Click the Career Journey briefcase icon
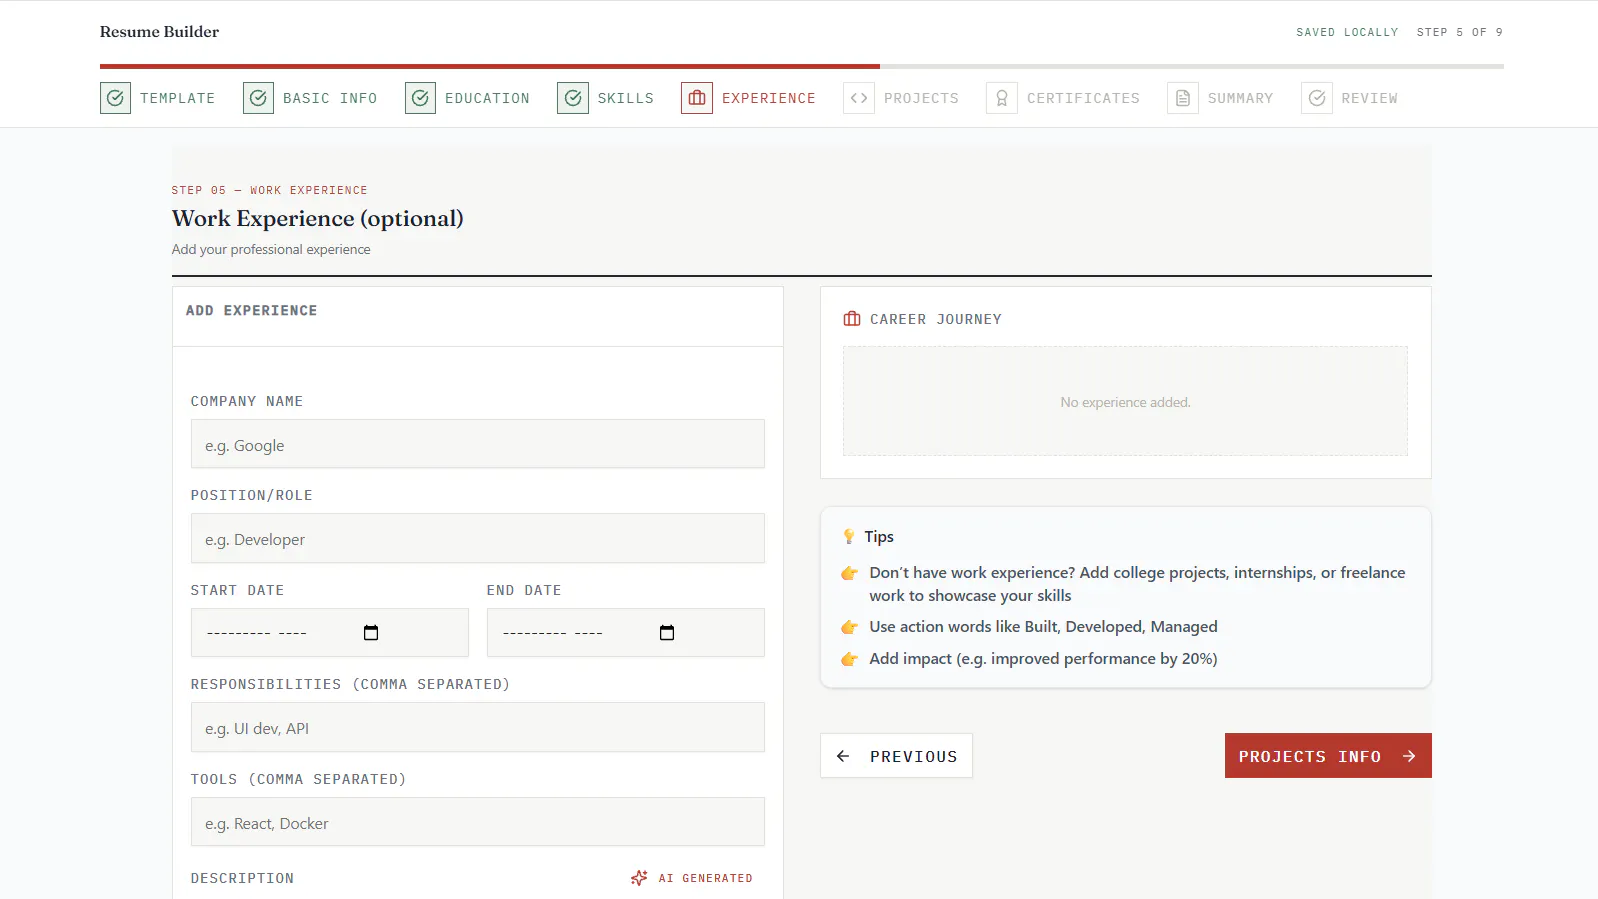 coord(852,319)
